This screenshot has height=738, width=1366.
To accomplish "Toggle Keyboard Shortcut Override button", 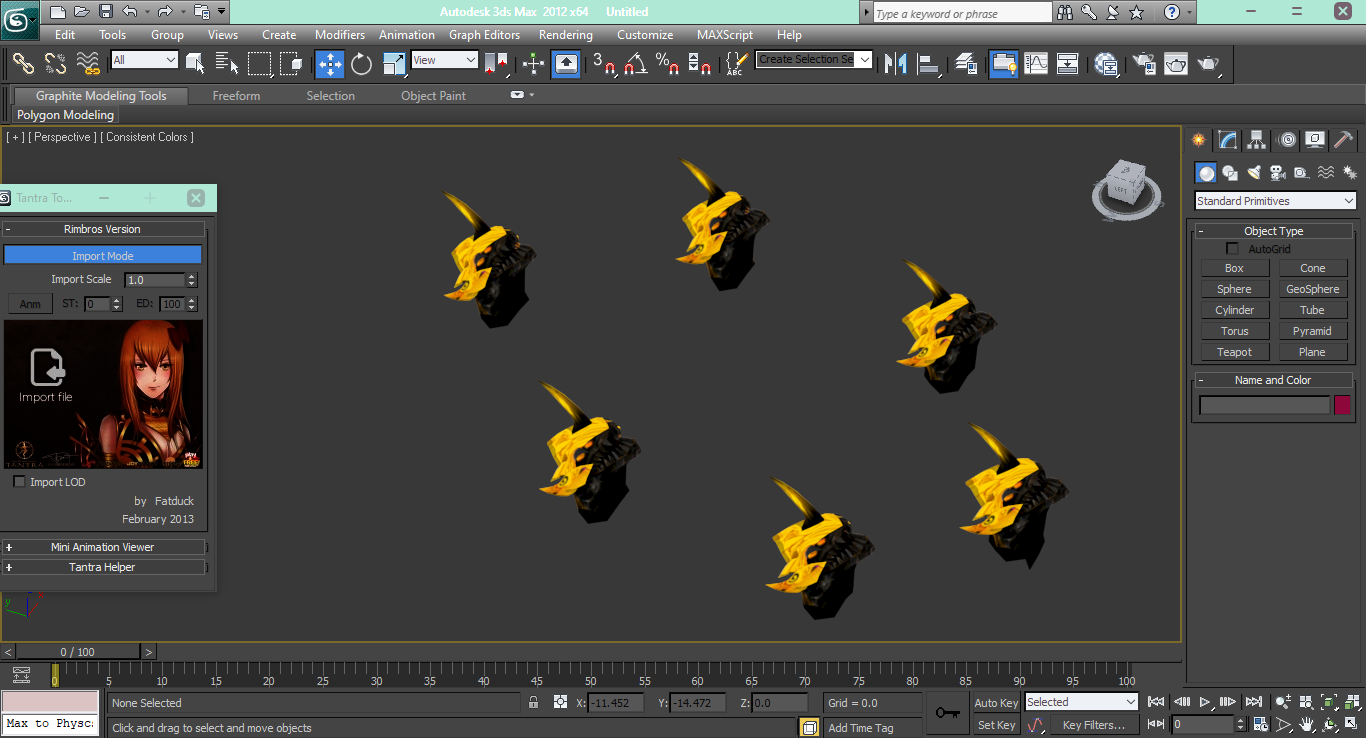I will tap(566, 63).
